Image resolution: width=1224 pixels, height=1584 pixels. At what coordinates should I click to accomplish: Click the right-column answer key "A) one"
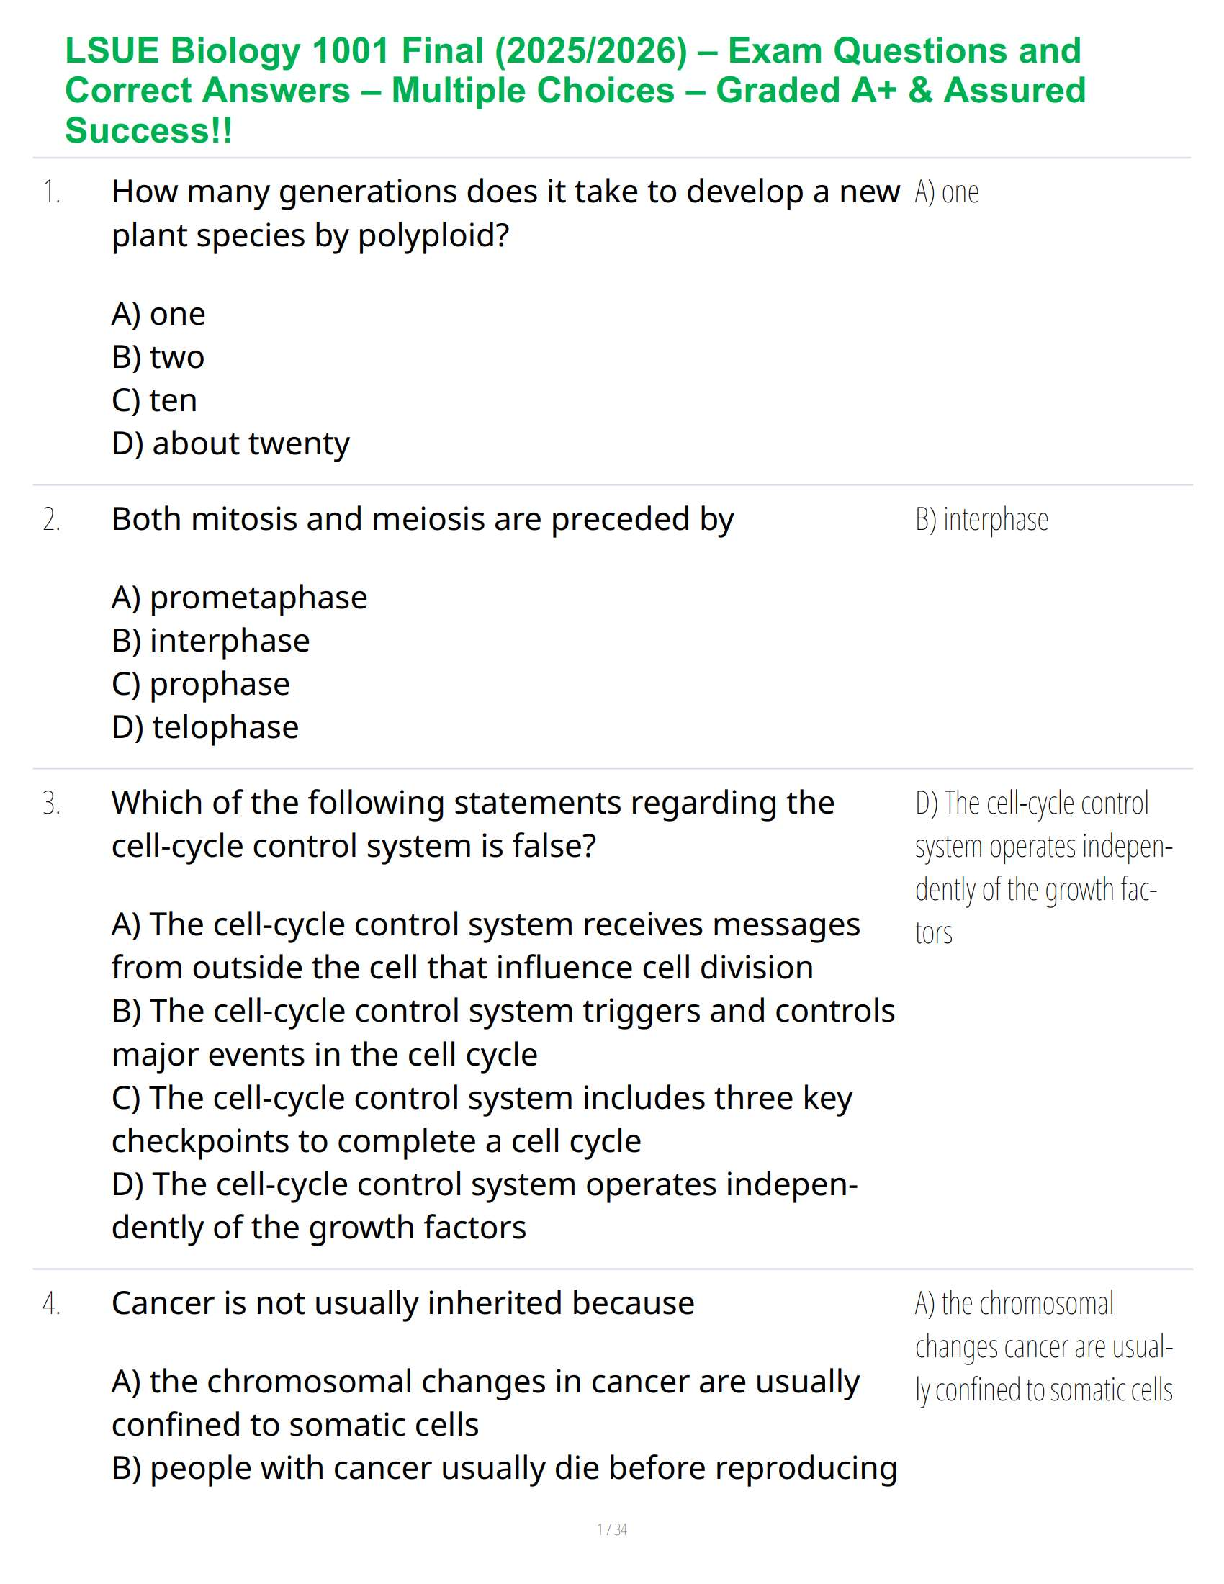click(946, 192)
